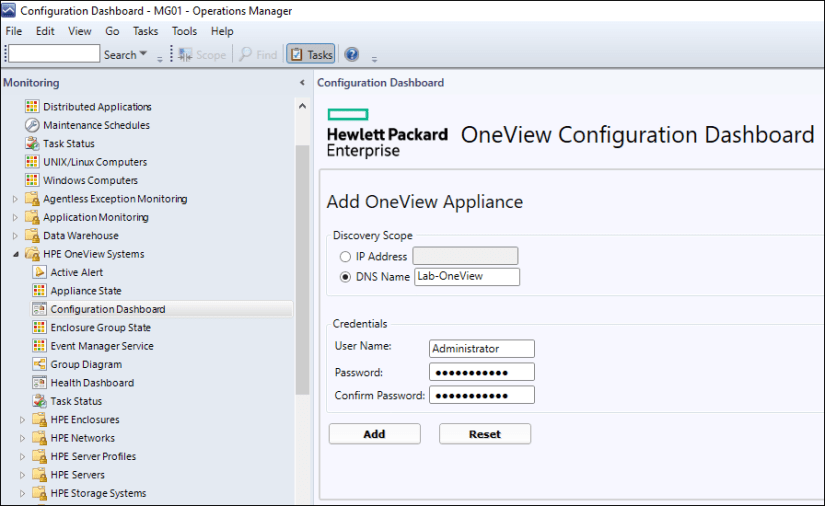Open help with the blue question icon
This screenshot has width=825, height=506.
click(x=351, y=54)
